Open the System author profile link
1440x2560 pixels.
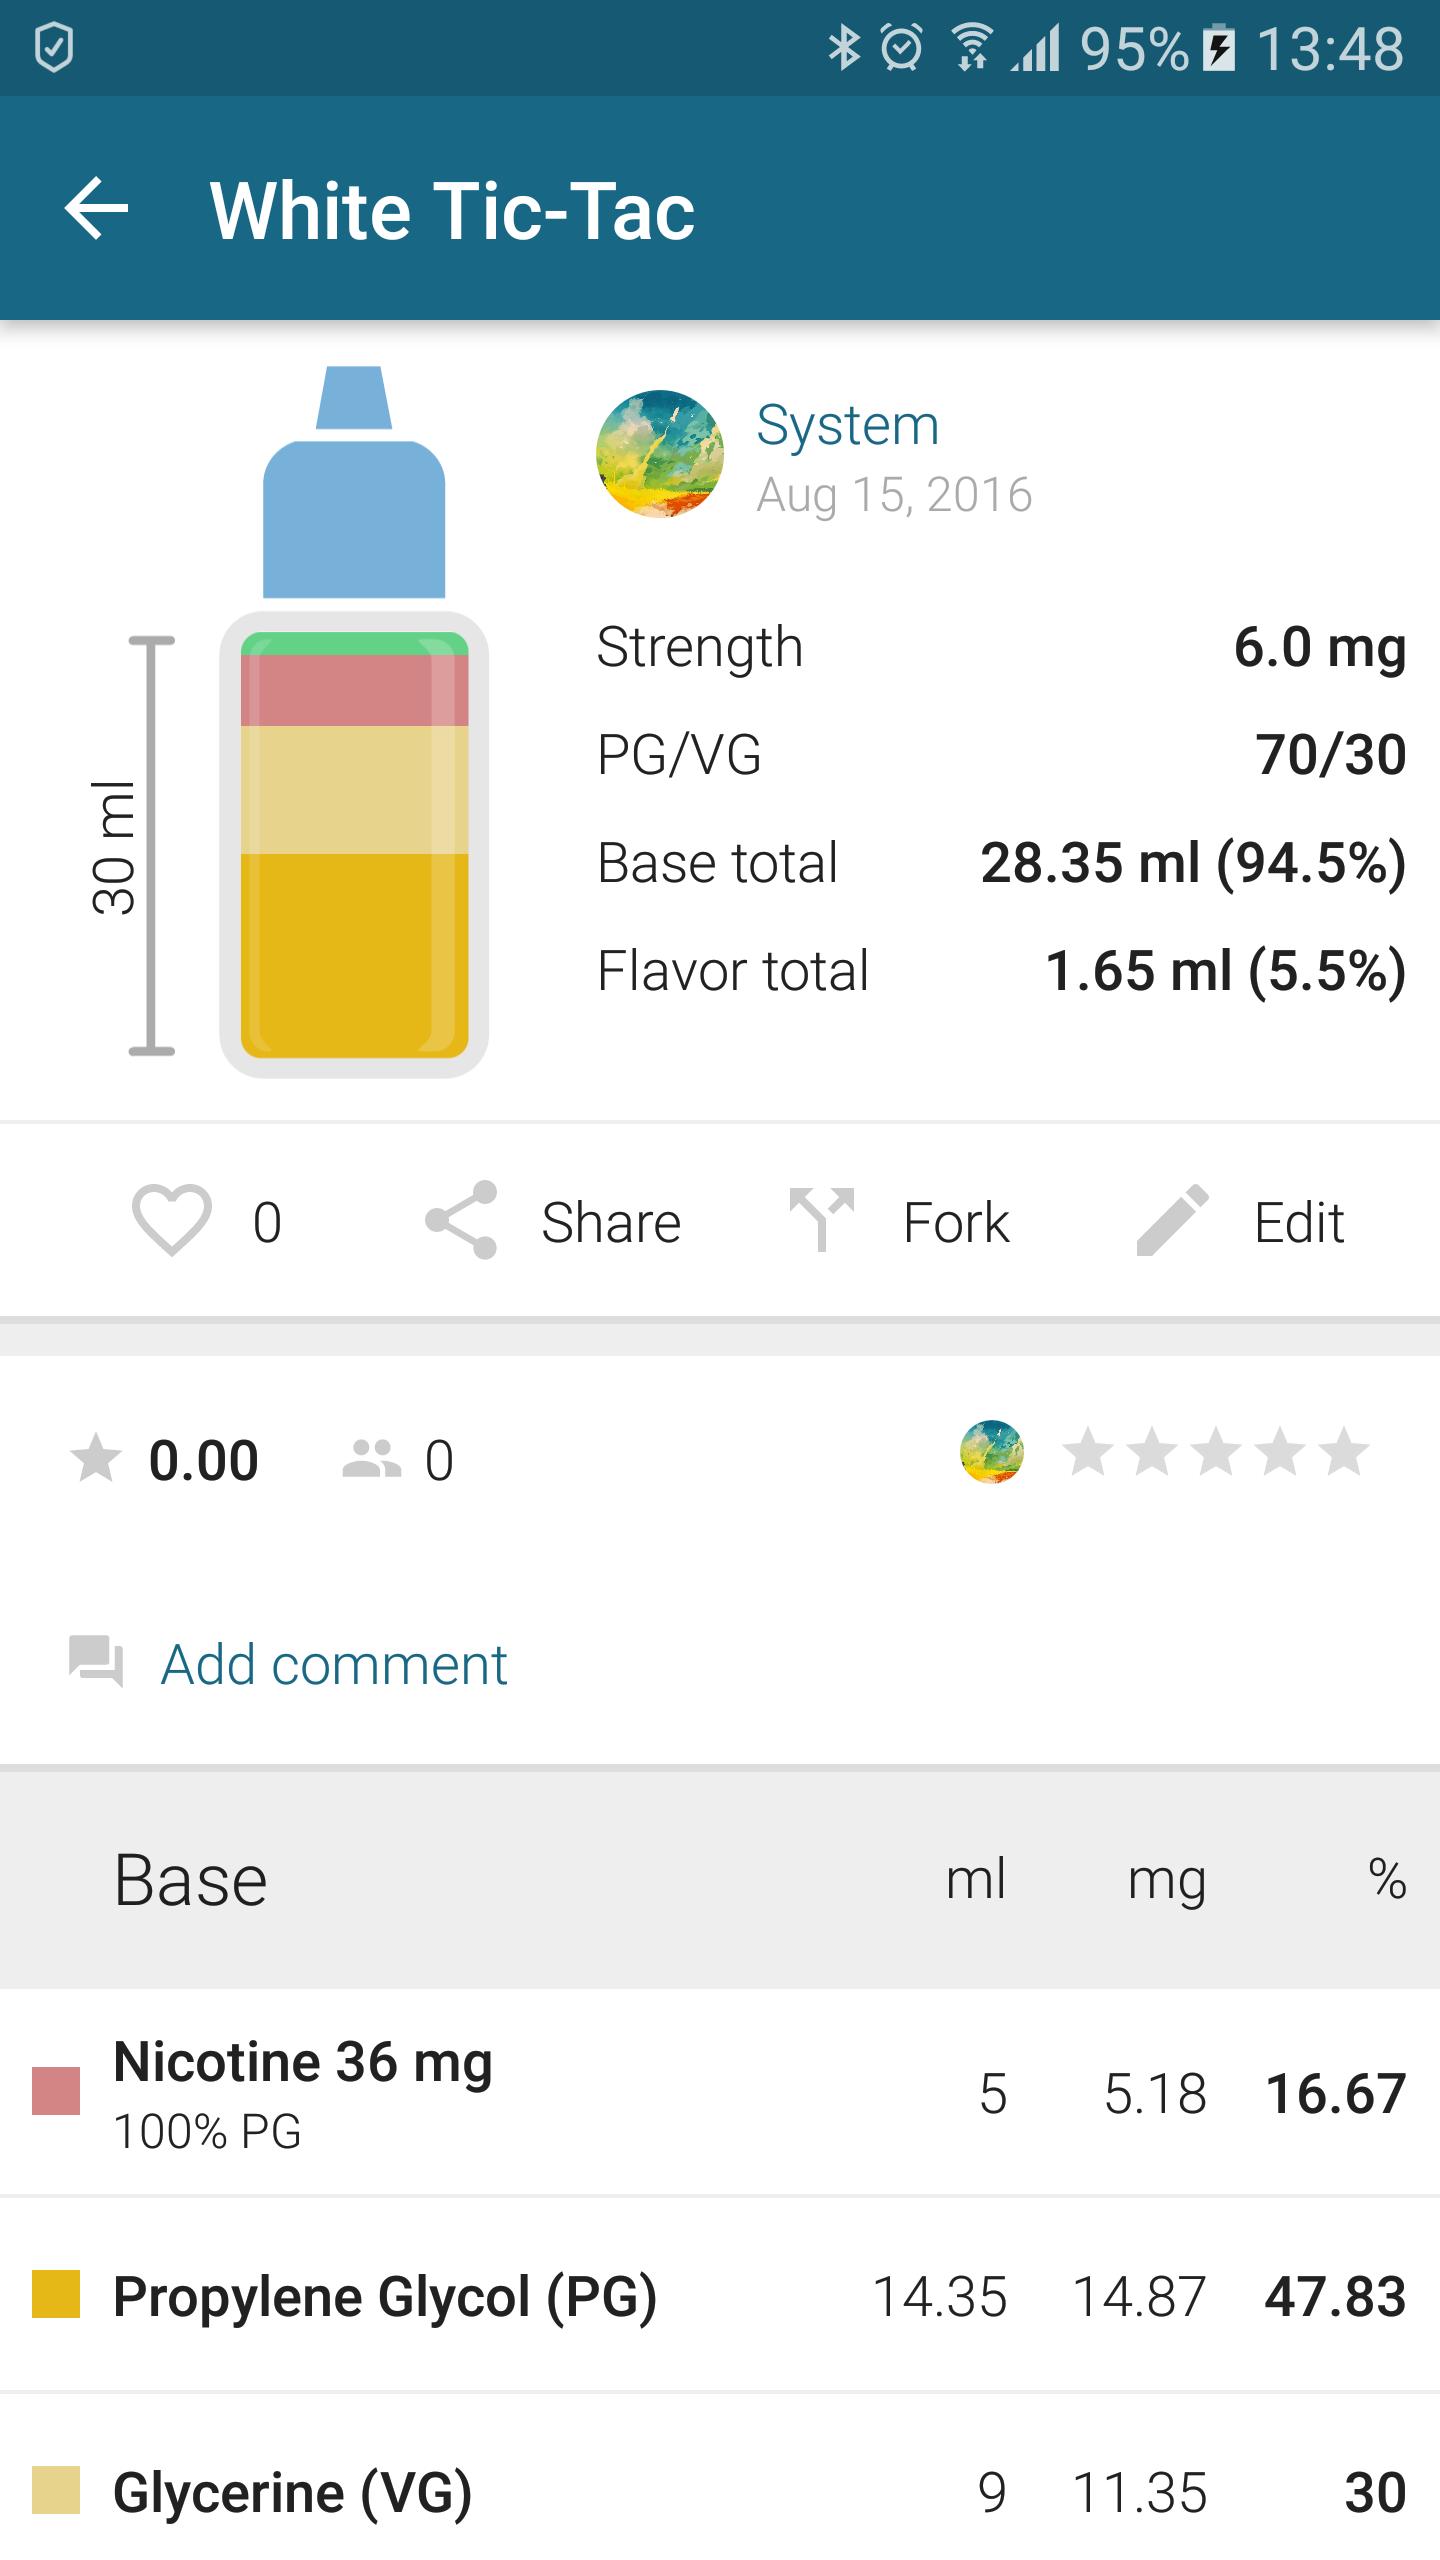point(848,425)
